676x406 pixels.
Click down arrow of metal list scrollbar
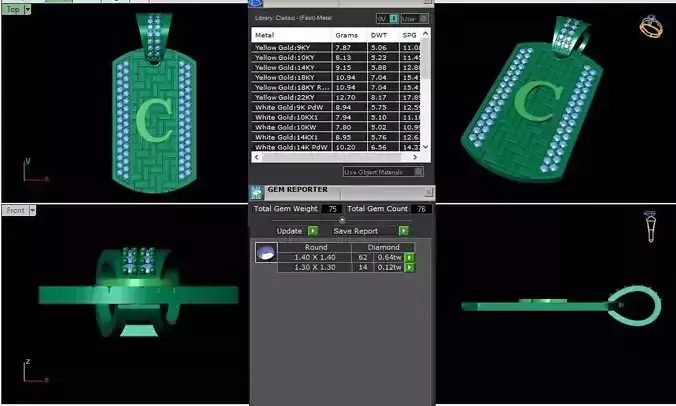click(426, 147)
